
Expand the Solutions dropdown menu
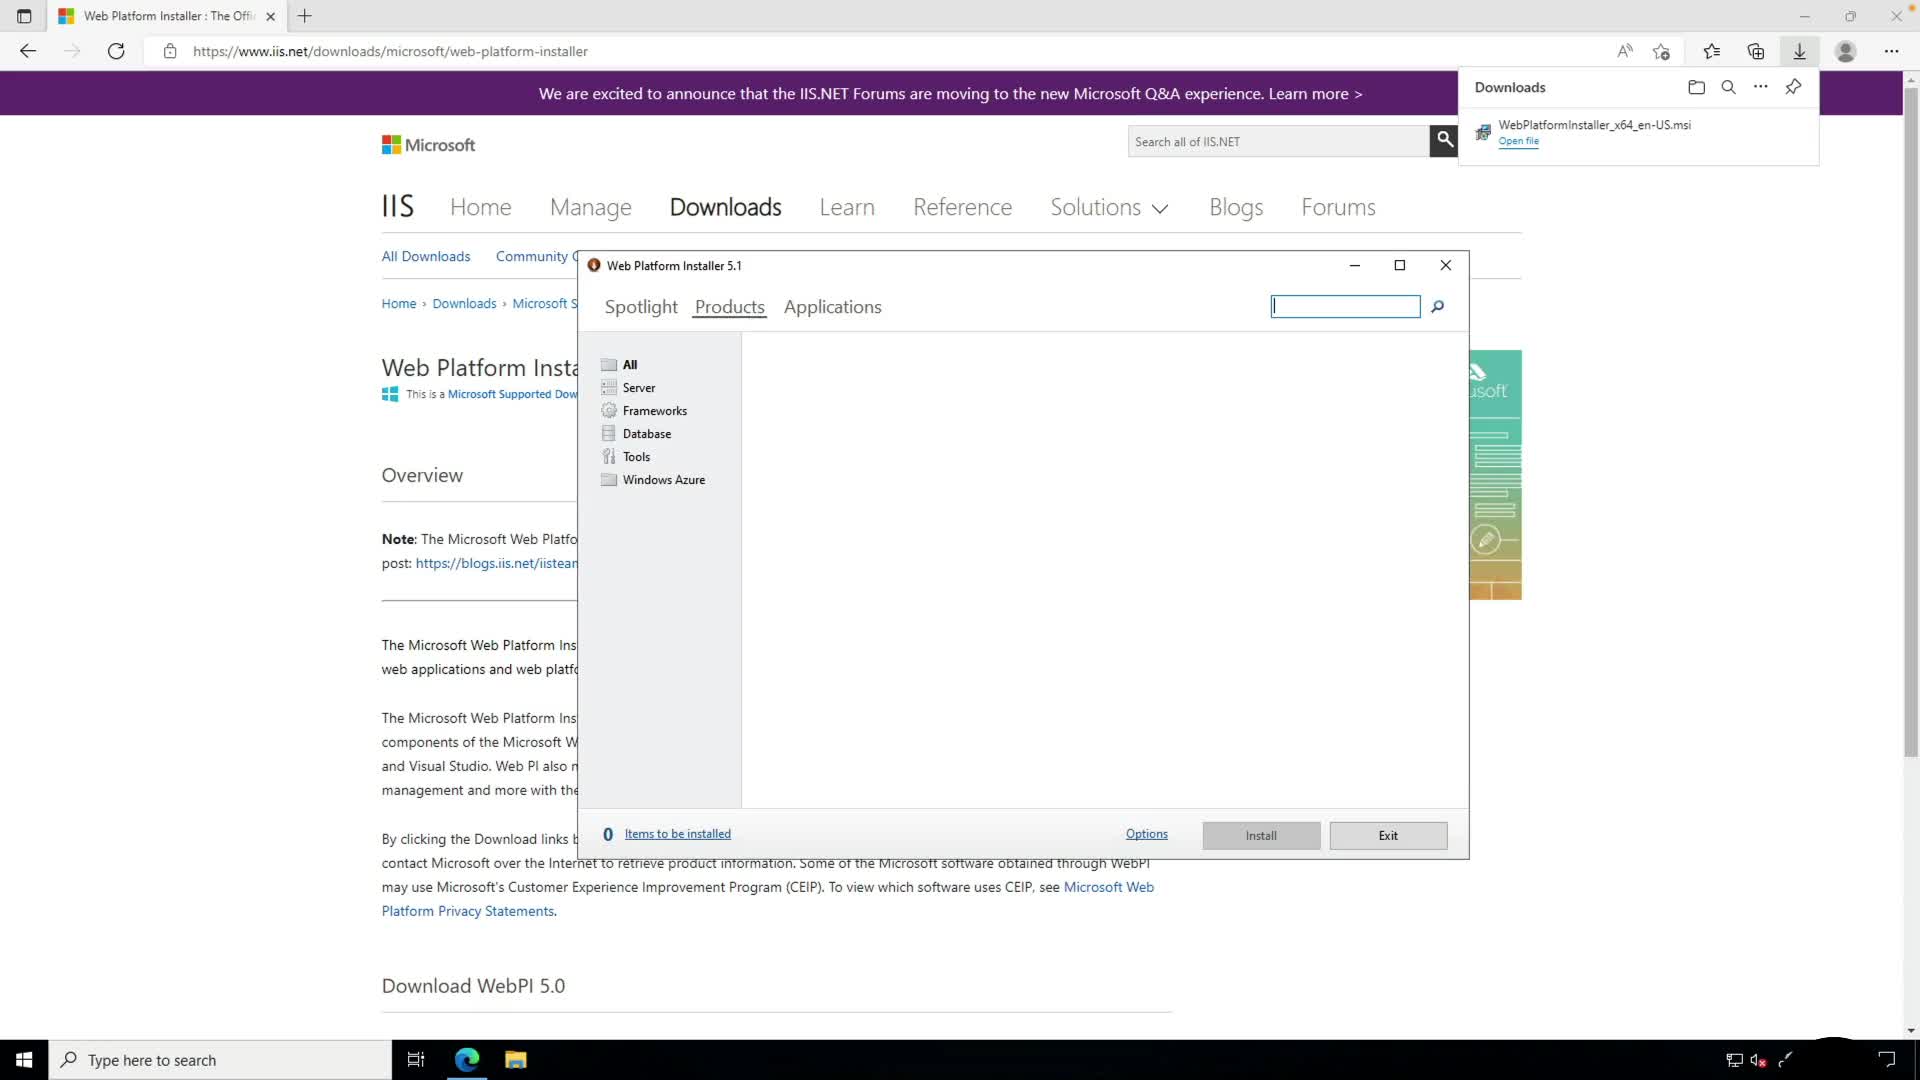coord(1109,207)
